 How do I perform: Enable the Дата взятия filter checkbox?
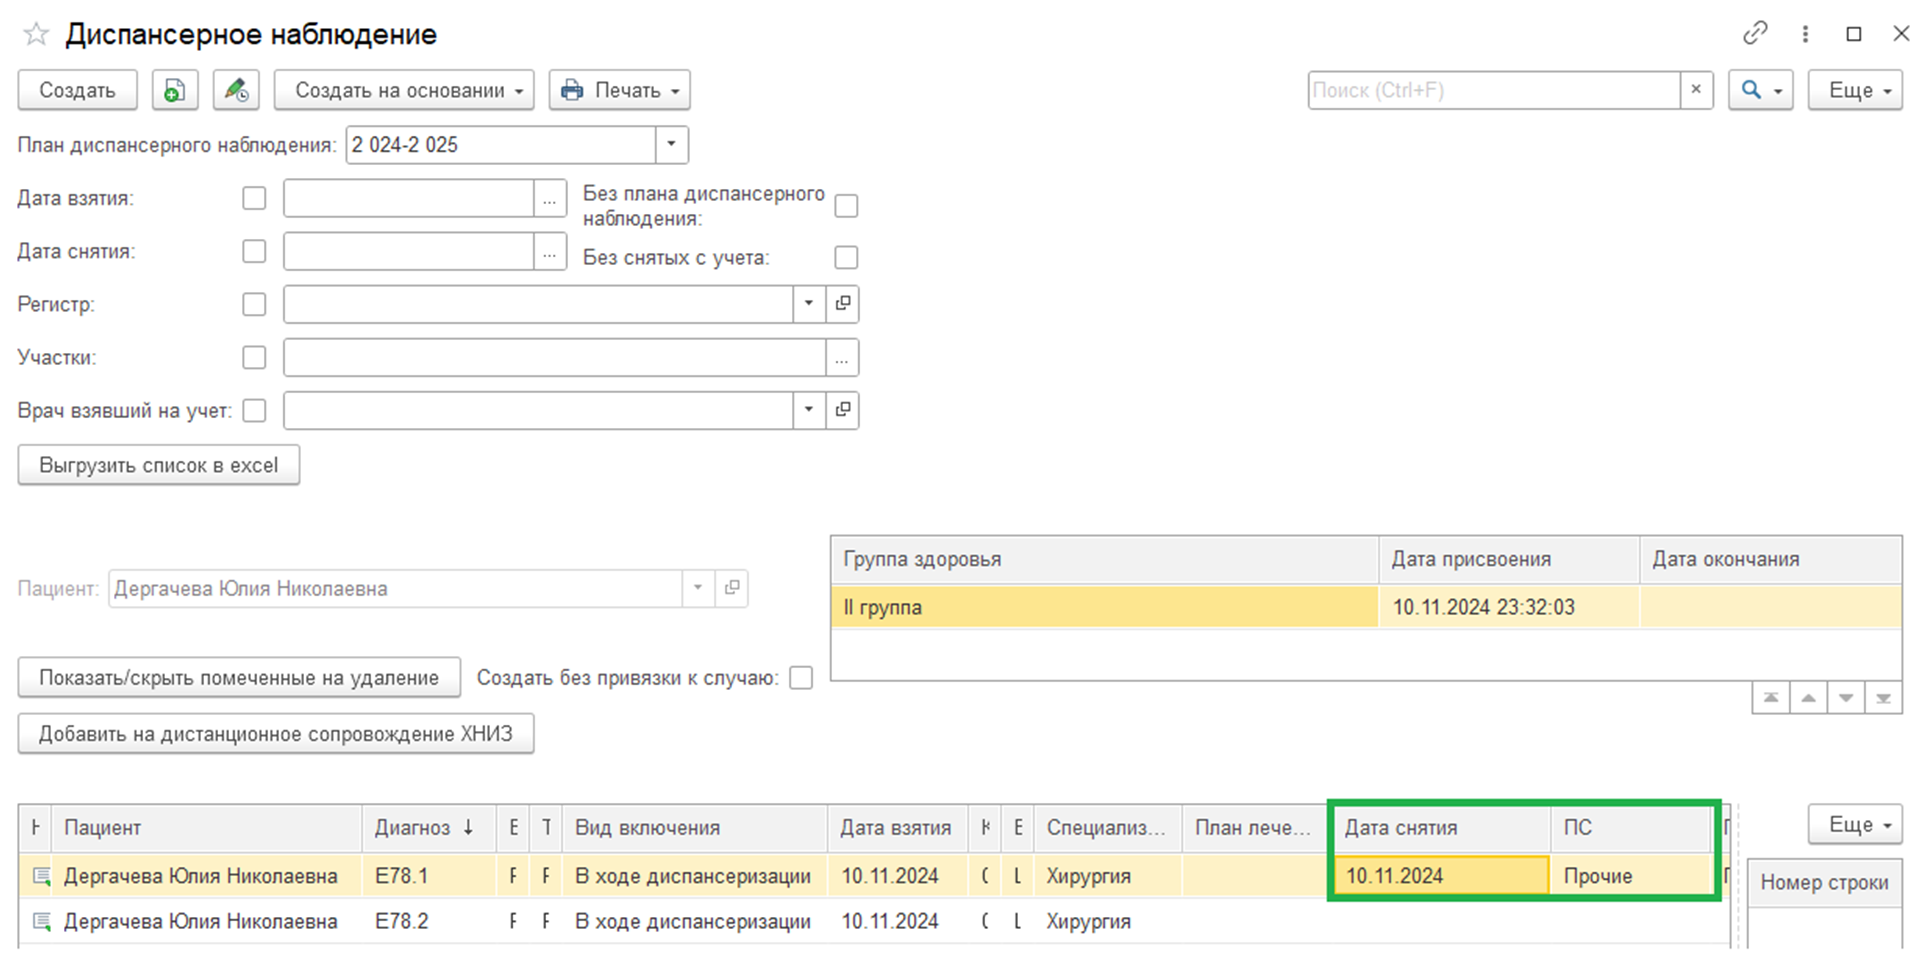(254, 198)
